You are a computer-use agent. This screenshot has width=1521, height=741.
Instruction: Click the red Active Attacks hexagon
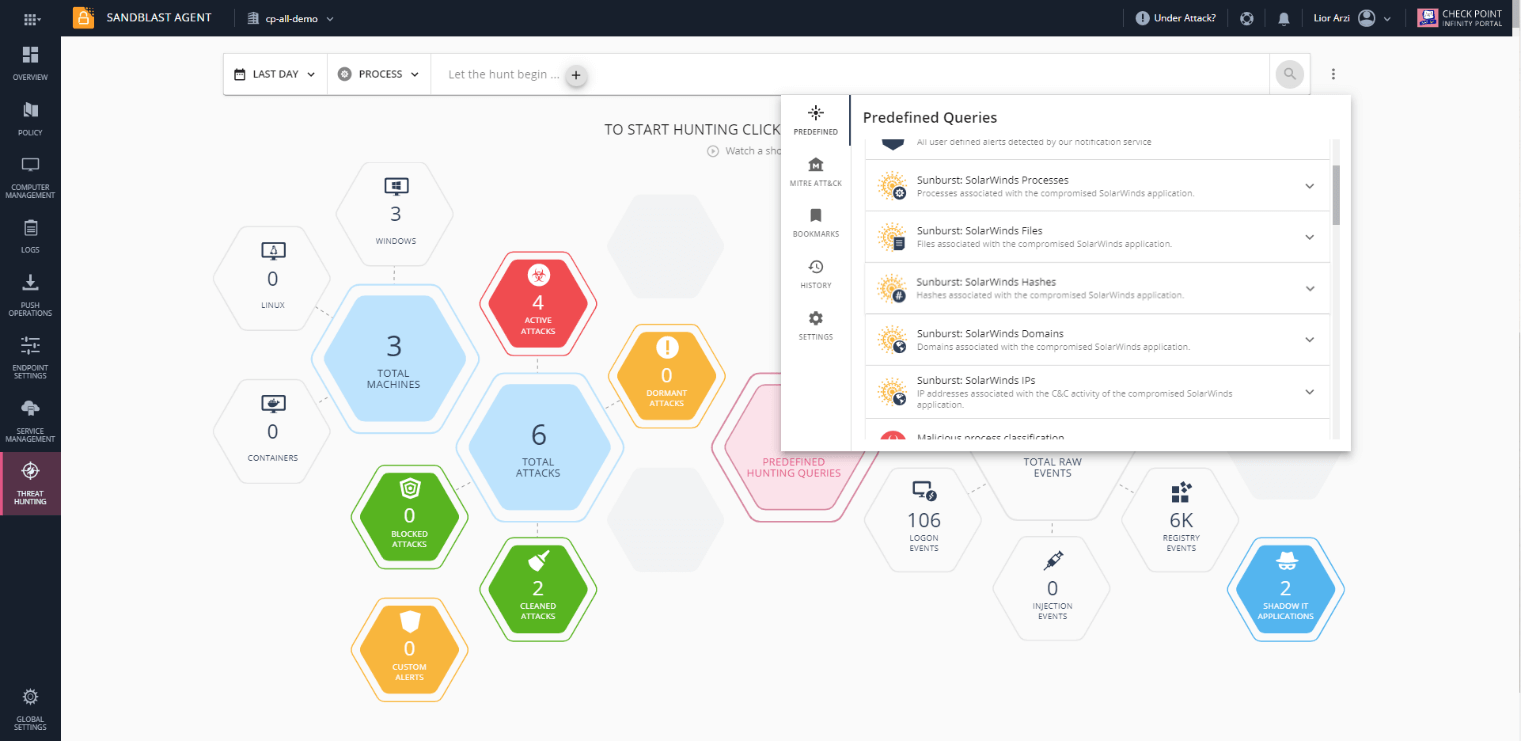[538, 302]
